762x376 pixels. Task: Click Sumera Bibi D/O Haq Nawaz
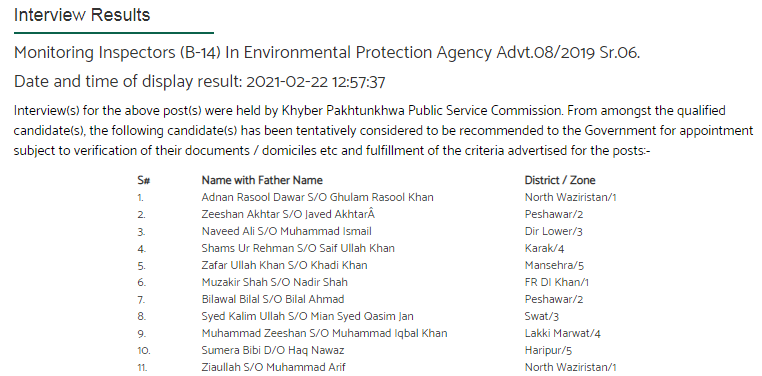273,350
